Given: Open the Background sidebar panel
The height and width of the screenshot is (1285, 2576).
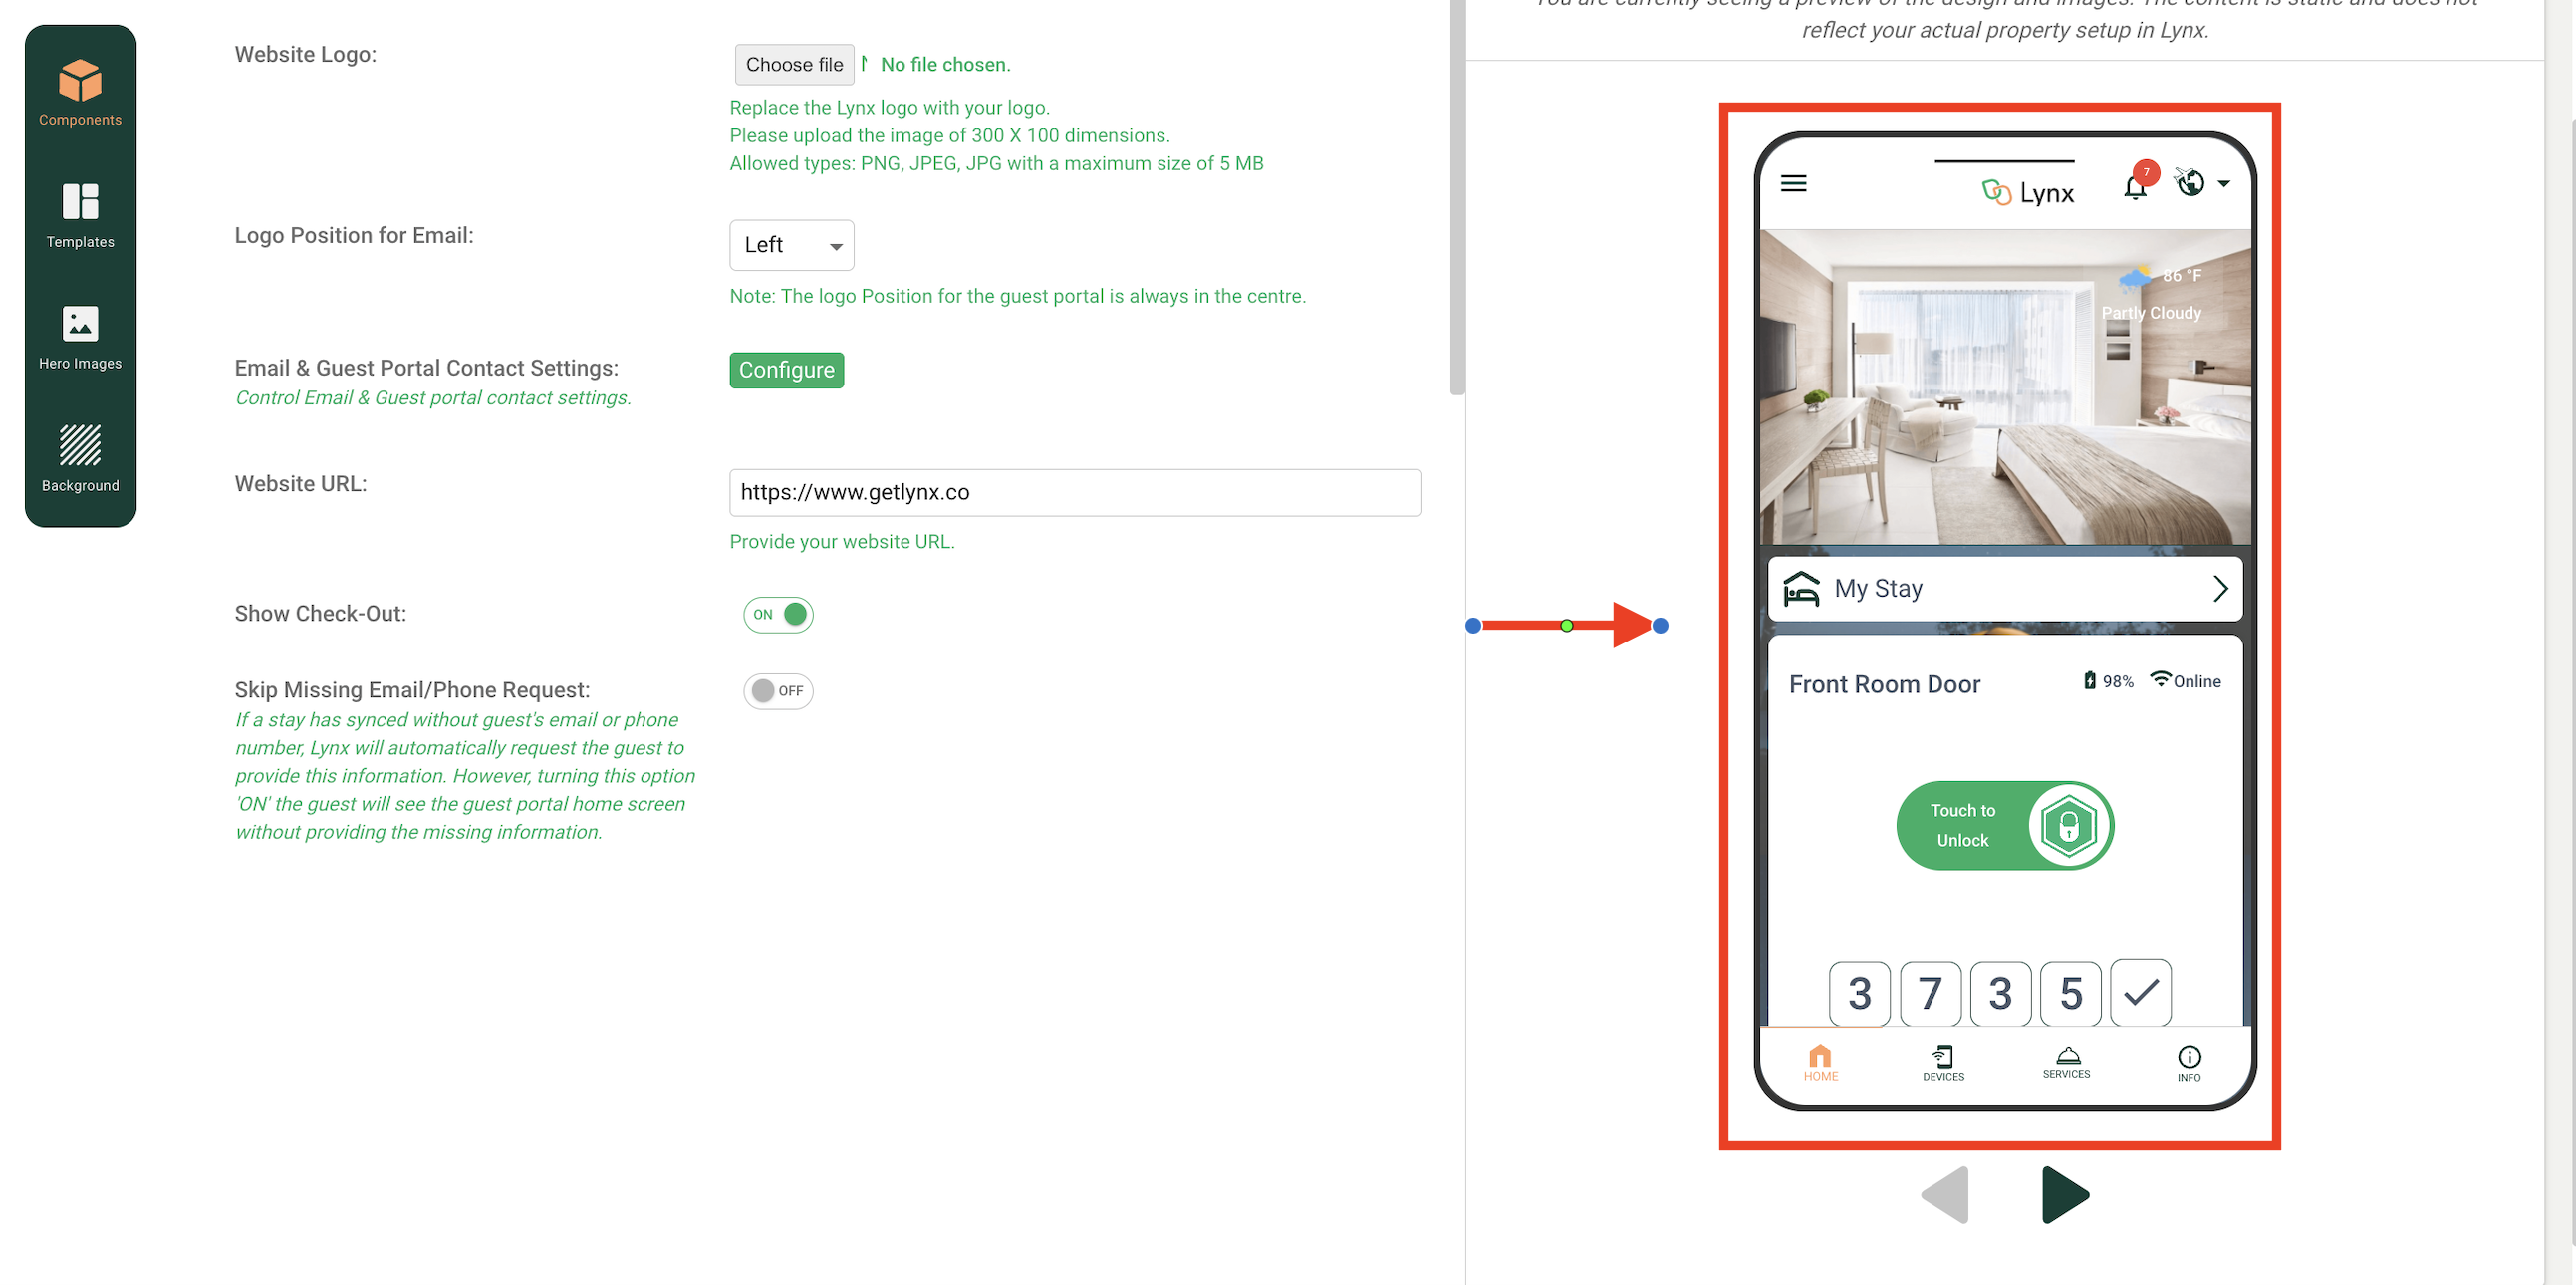Looking at the screenshot, I should coord(80,459).
